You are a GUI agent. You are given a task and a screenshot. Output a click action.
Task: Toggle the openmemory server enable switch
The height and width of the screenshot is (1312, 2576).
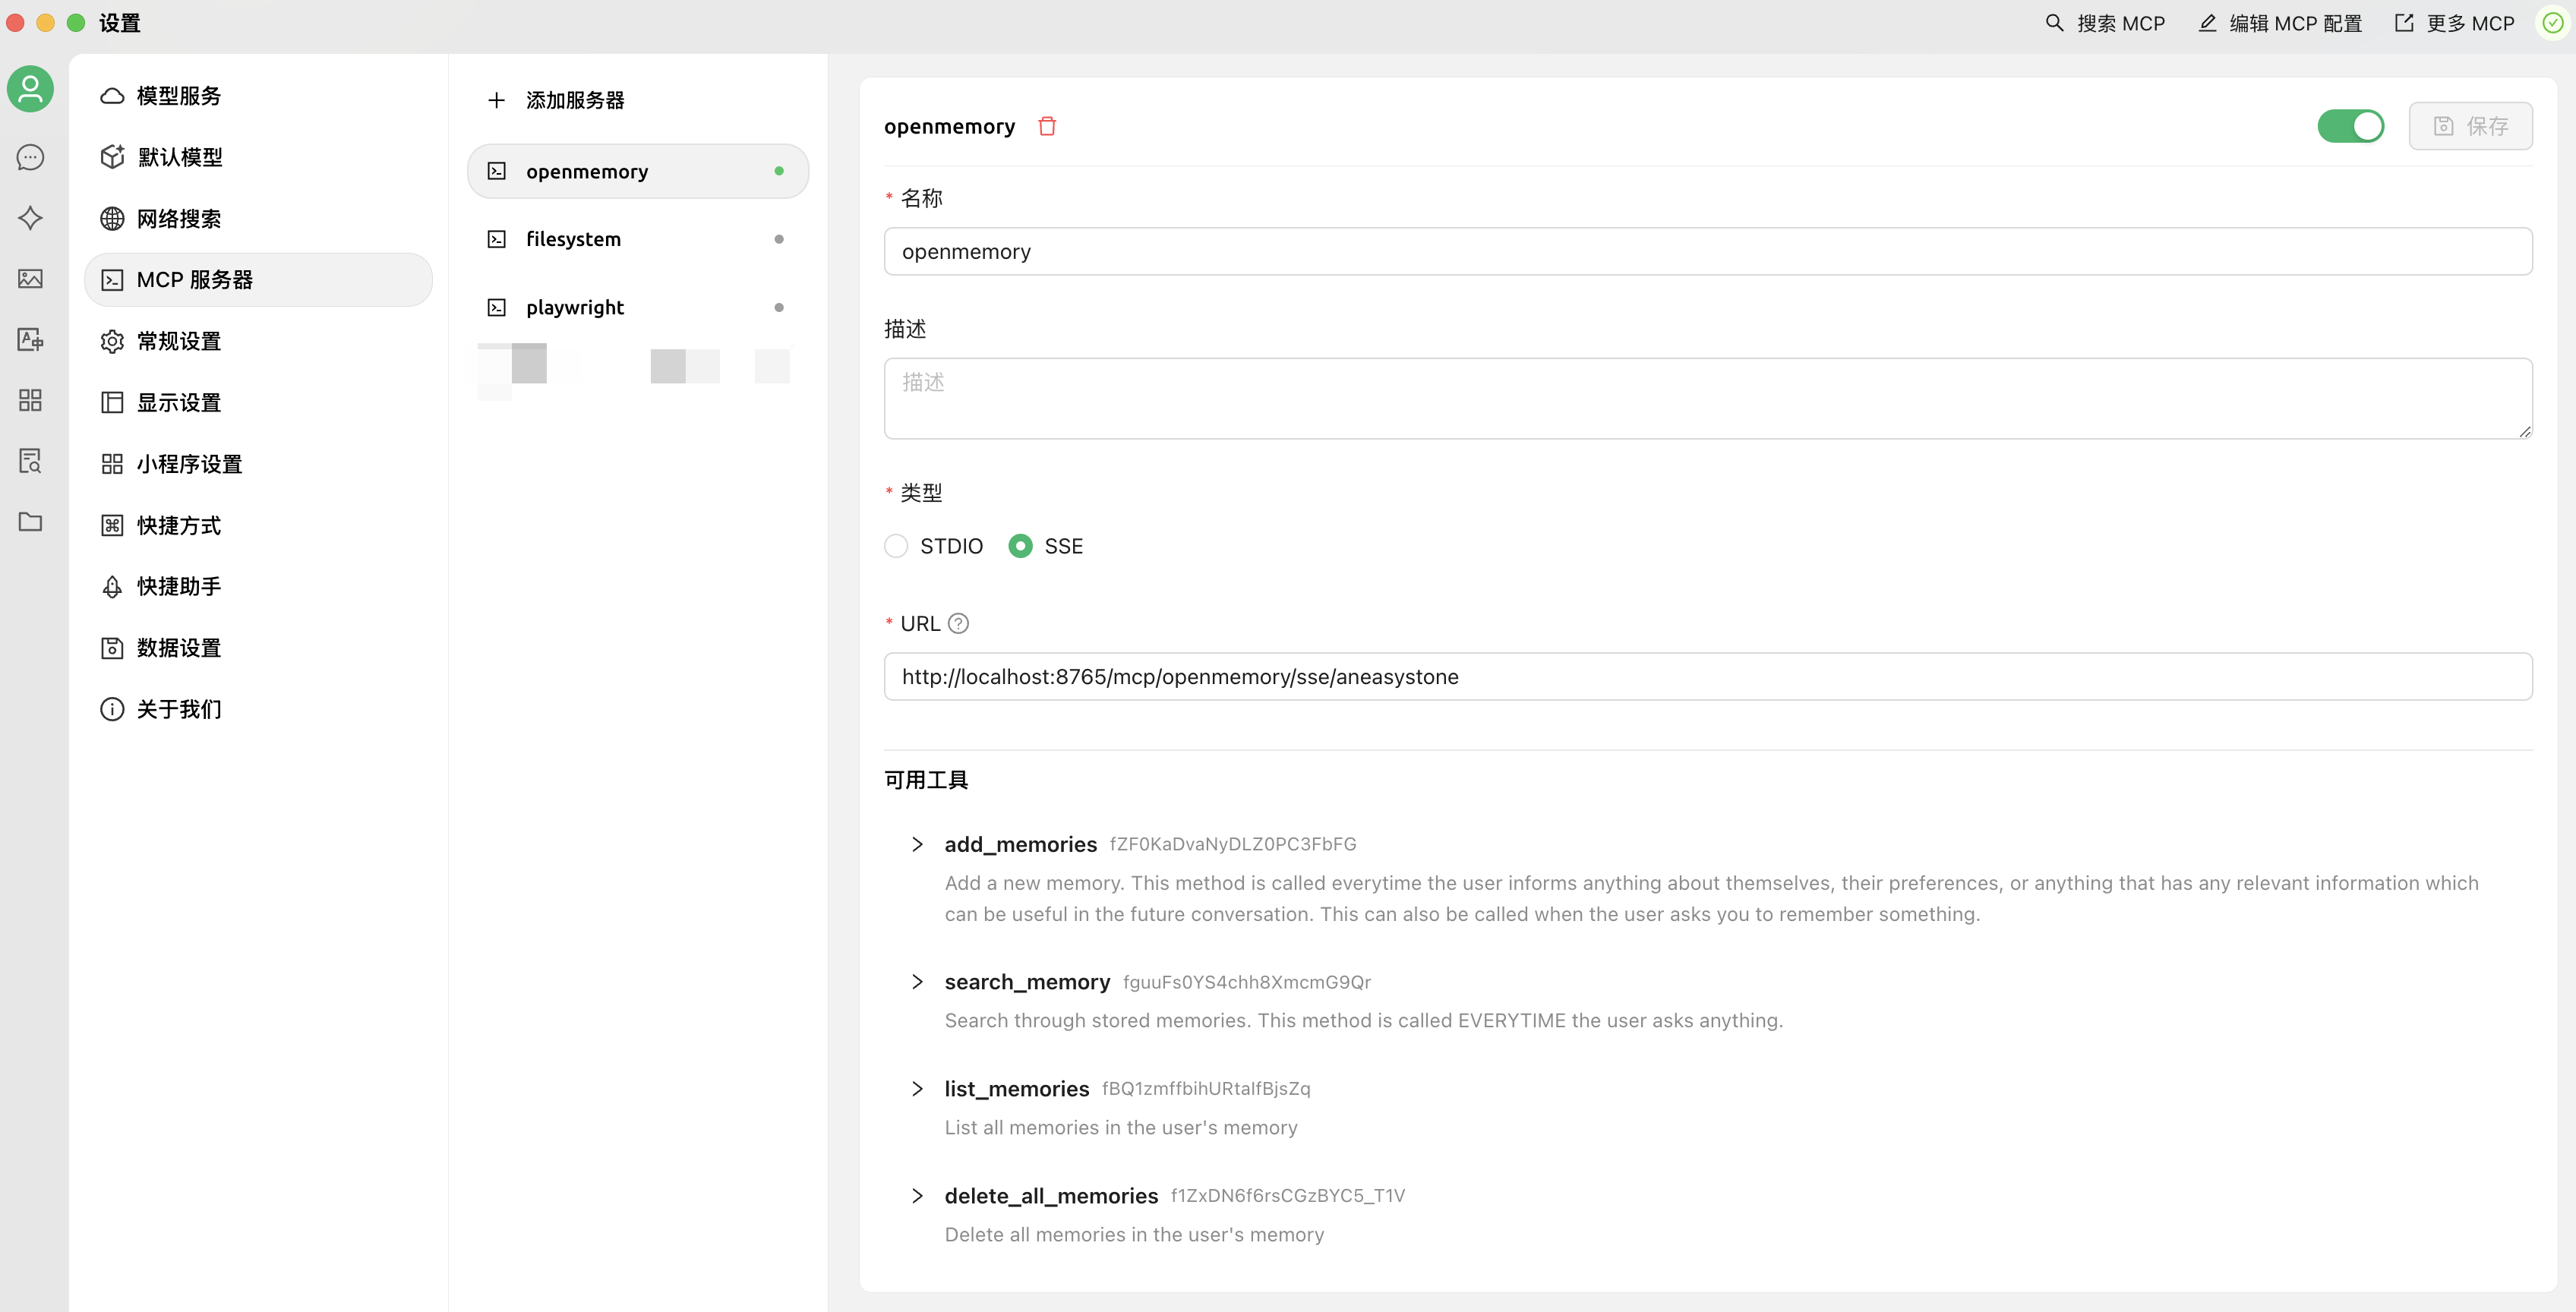[x=2351, y=126]
